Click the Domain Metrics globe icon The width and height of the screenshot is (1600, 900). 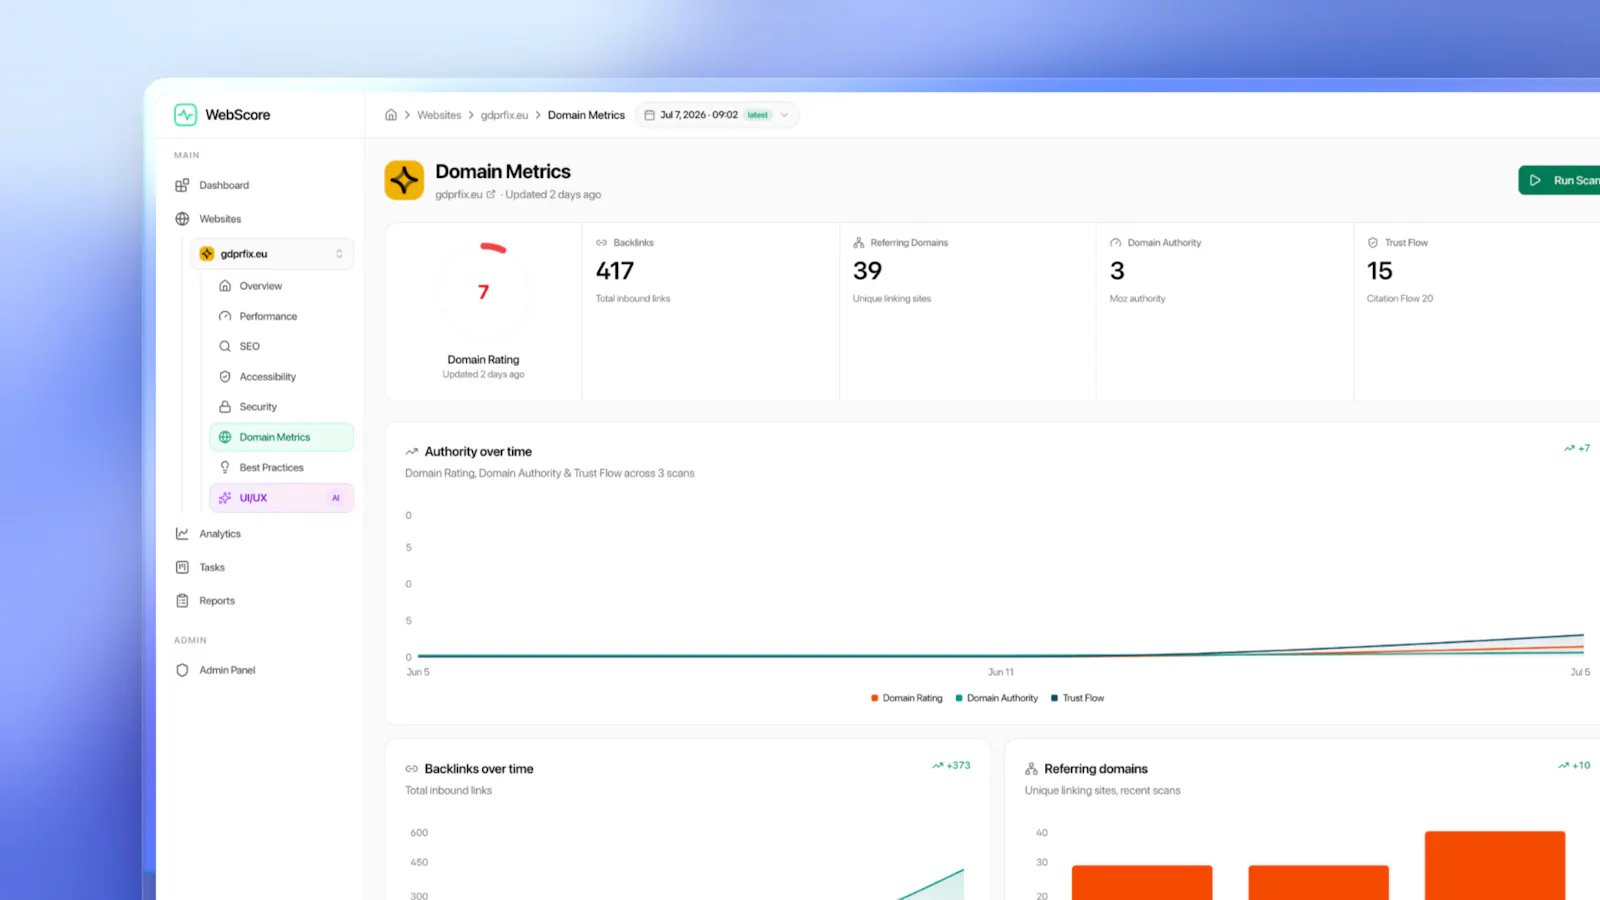(x=225, y=437)
